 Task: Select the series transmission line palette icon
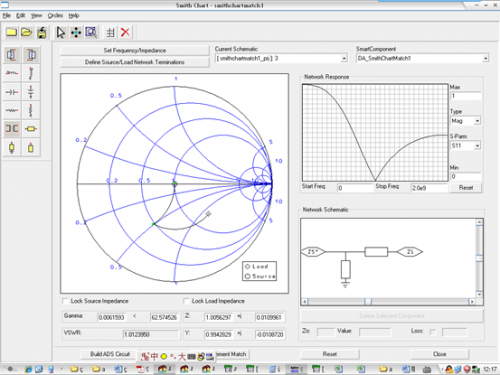click(31, 129)
